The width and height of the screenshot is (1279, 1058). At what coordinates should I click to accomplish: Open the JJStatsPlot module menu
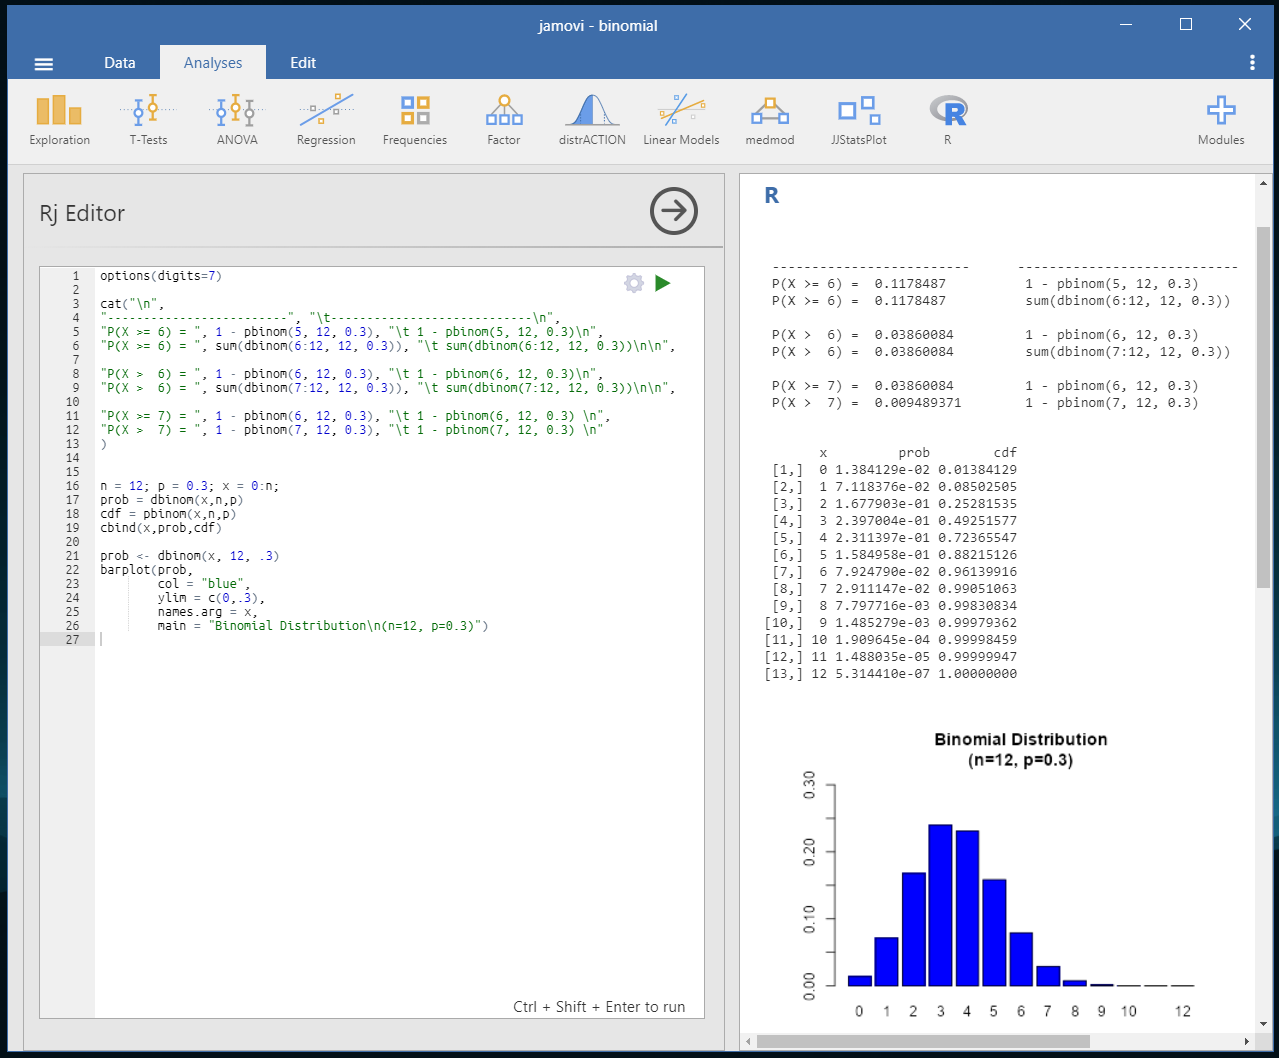pos(859,120)
